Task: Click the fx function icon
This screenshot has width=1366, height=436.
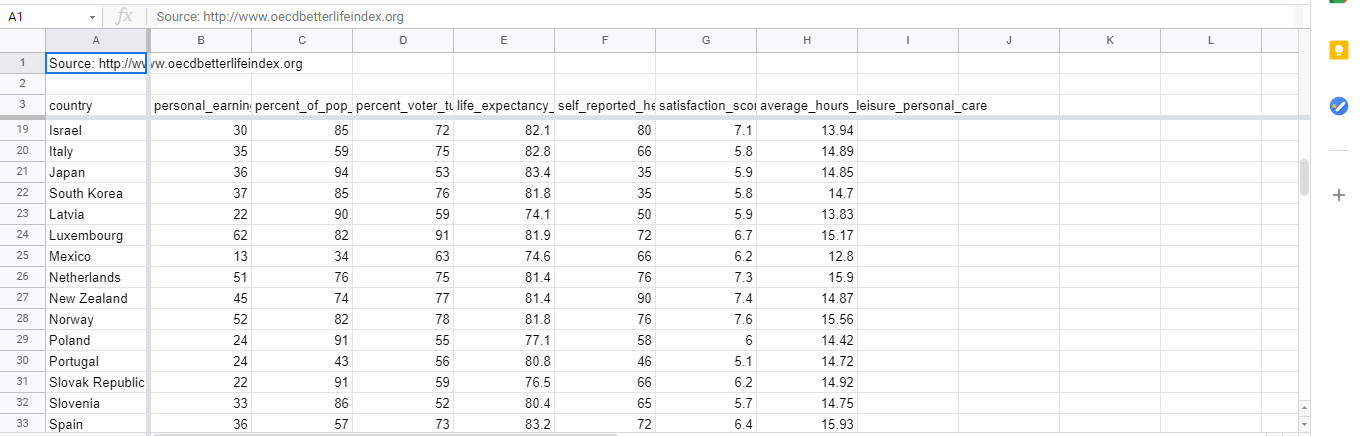Action: (x=124, y=17)
